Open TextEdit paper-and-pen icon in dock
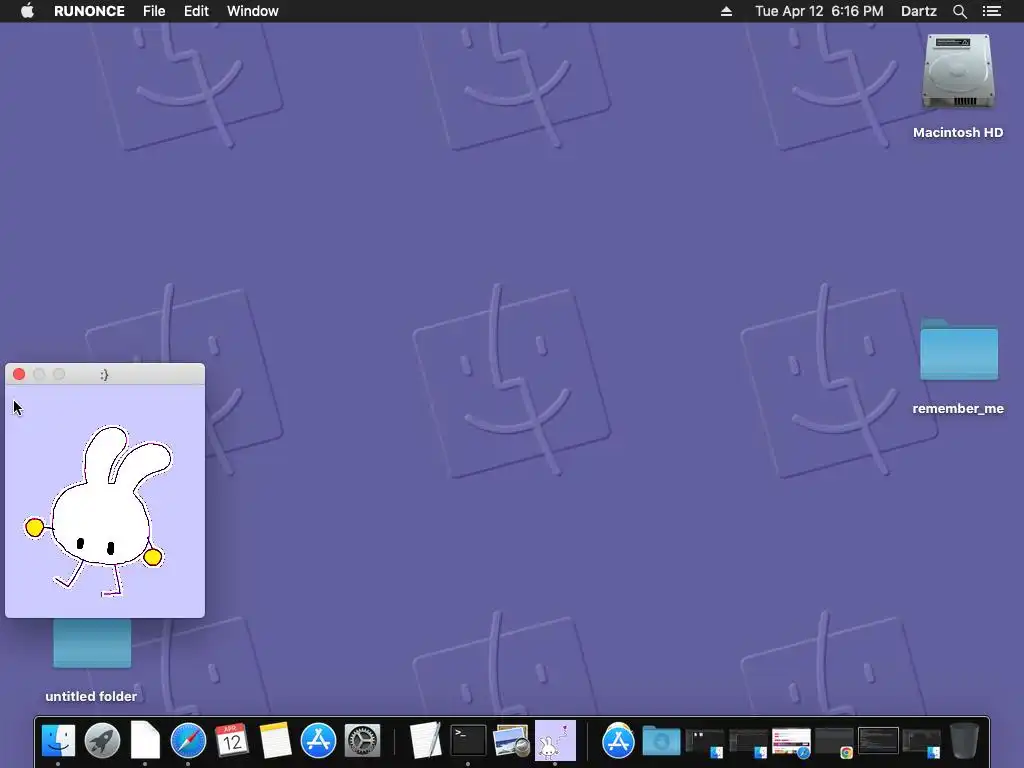 pos(425,741)
